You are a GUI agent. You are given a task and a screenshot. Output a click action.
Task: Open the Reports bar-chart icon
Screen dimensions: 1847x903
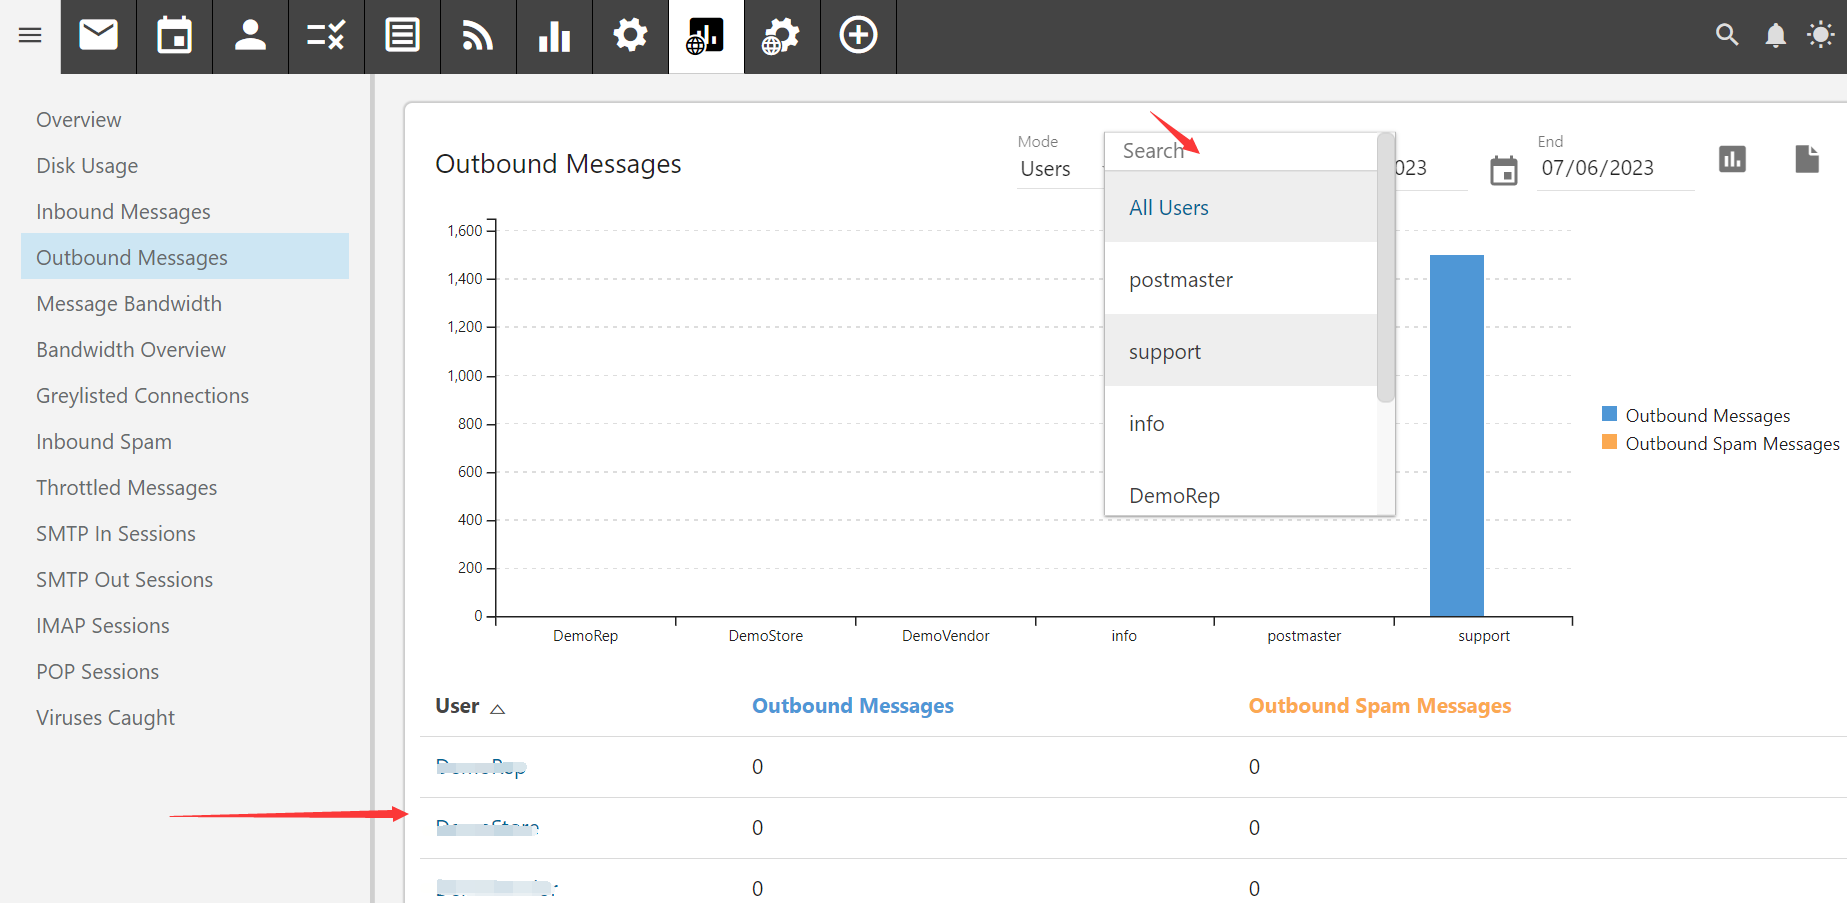pyautogui.click(x=554, y=36)
